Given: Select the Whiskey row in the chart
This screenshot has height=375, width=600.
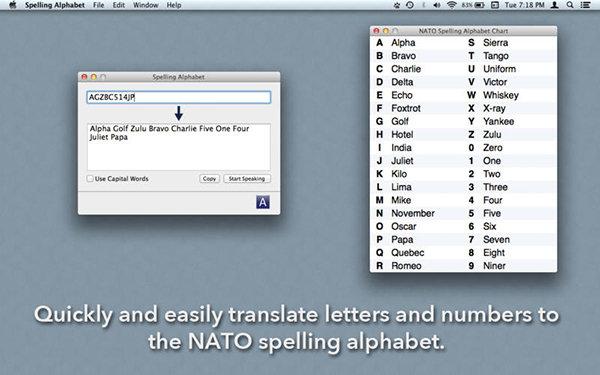Looking at the screenshot, I should pos(510,95).
